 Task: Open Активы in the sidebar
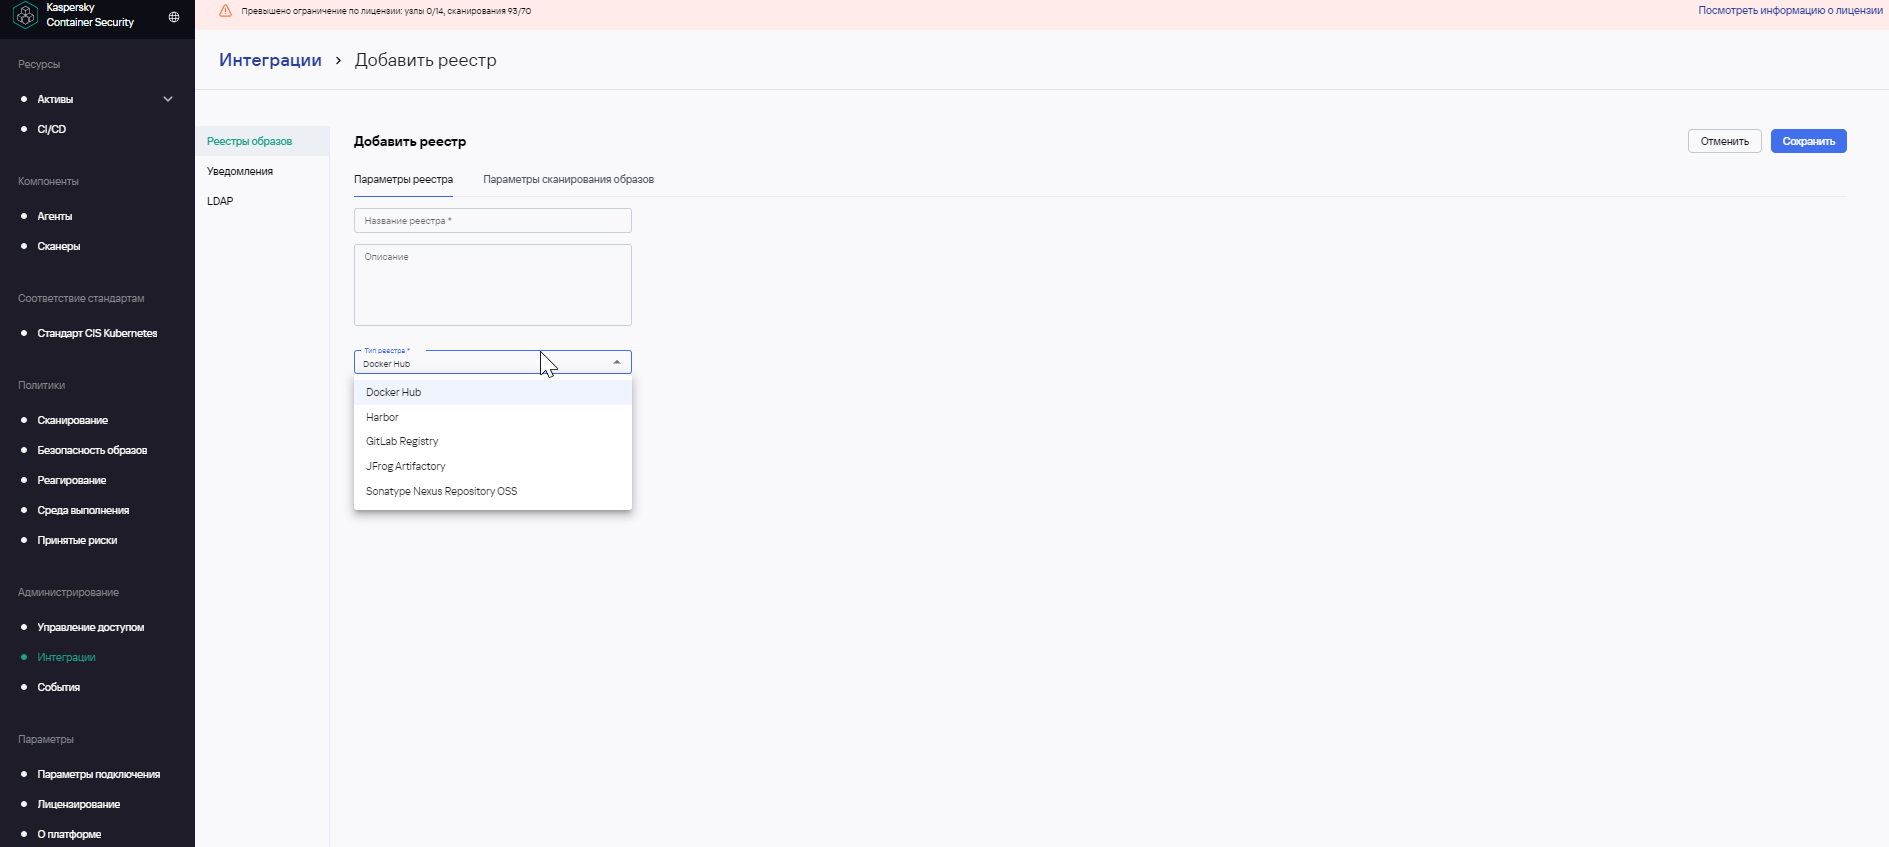55,99
